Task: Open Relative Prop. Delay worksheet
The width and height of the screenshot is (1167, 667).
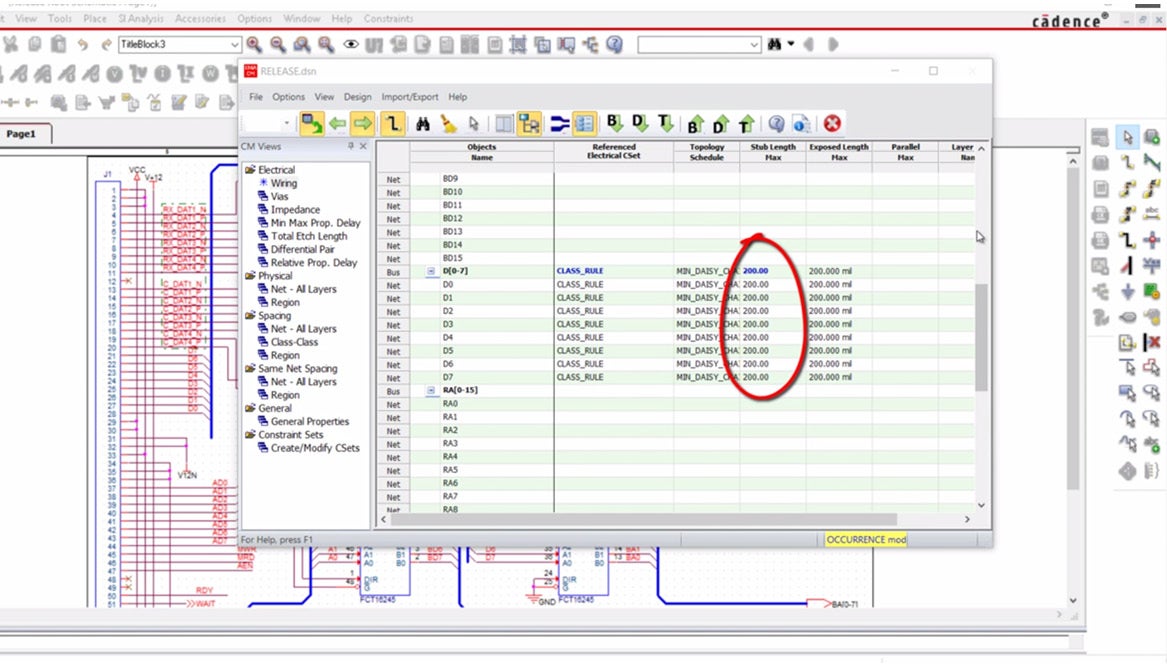Action: (313, 263)
